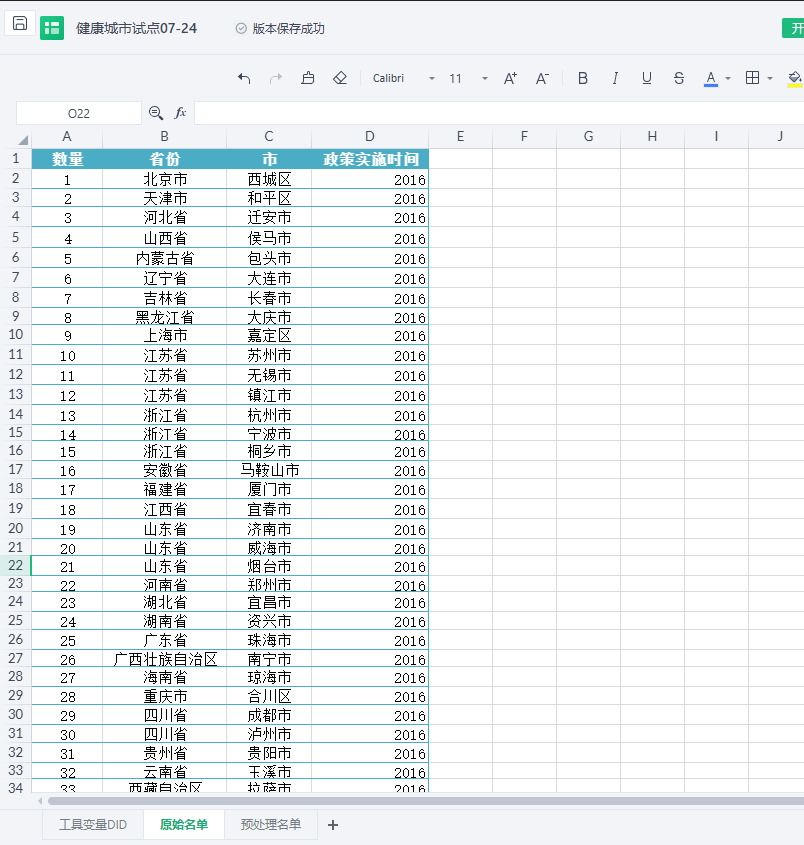The width and height of the screenshot is (804, 845).
Task: Click the select-all corner triangle
Action: click(x=23, y=140)
